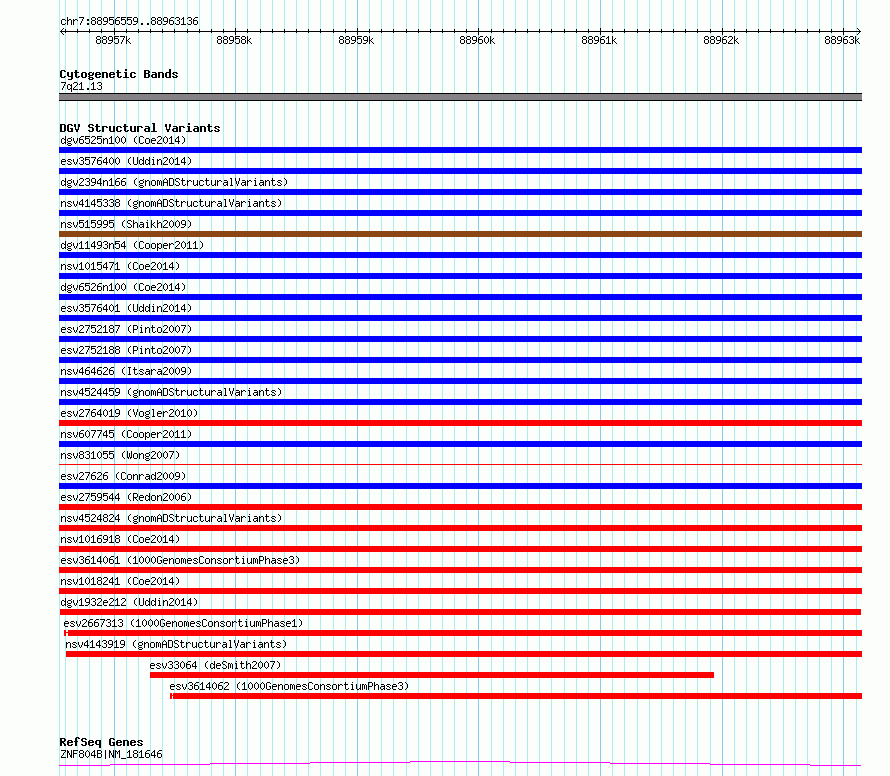Select nsv464626 (Itsara2009) label

tap(126, 371)
